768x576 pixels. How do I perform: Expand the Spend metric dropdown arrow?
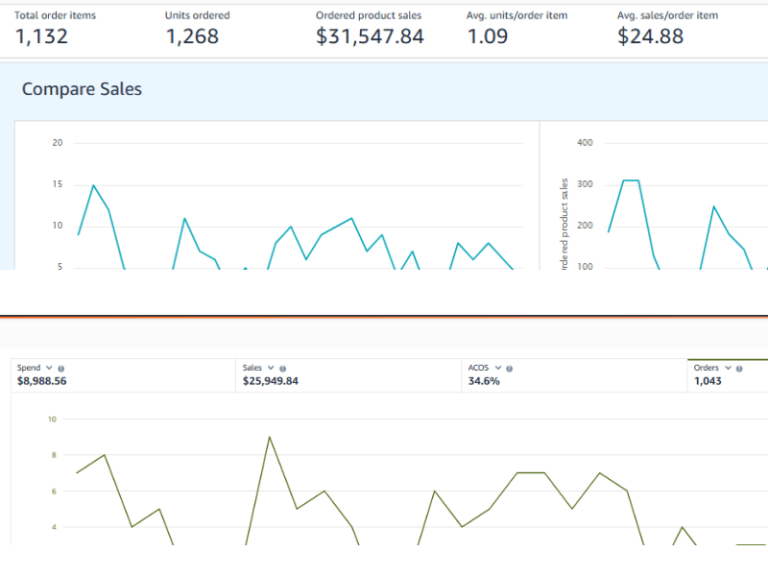(49, 369)
